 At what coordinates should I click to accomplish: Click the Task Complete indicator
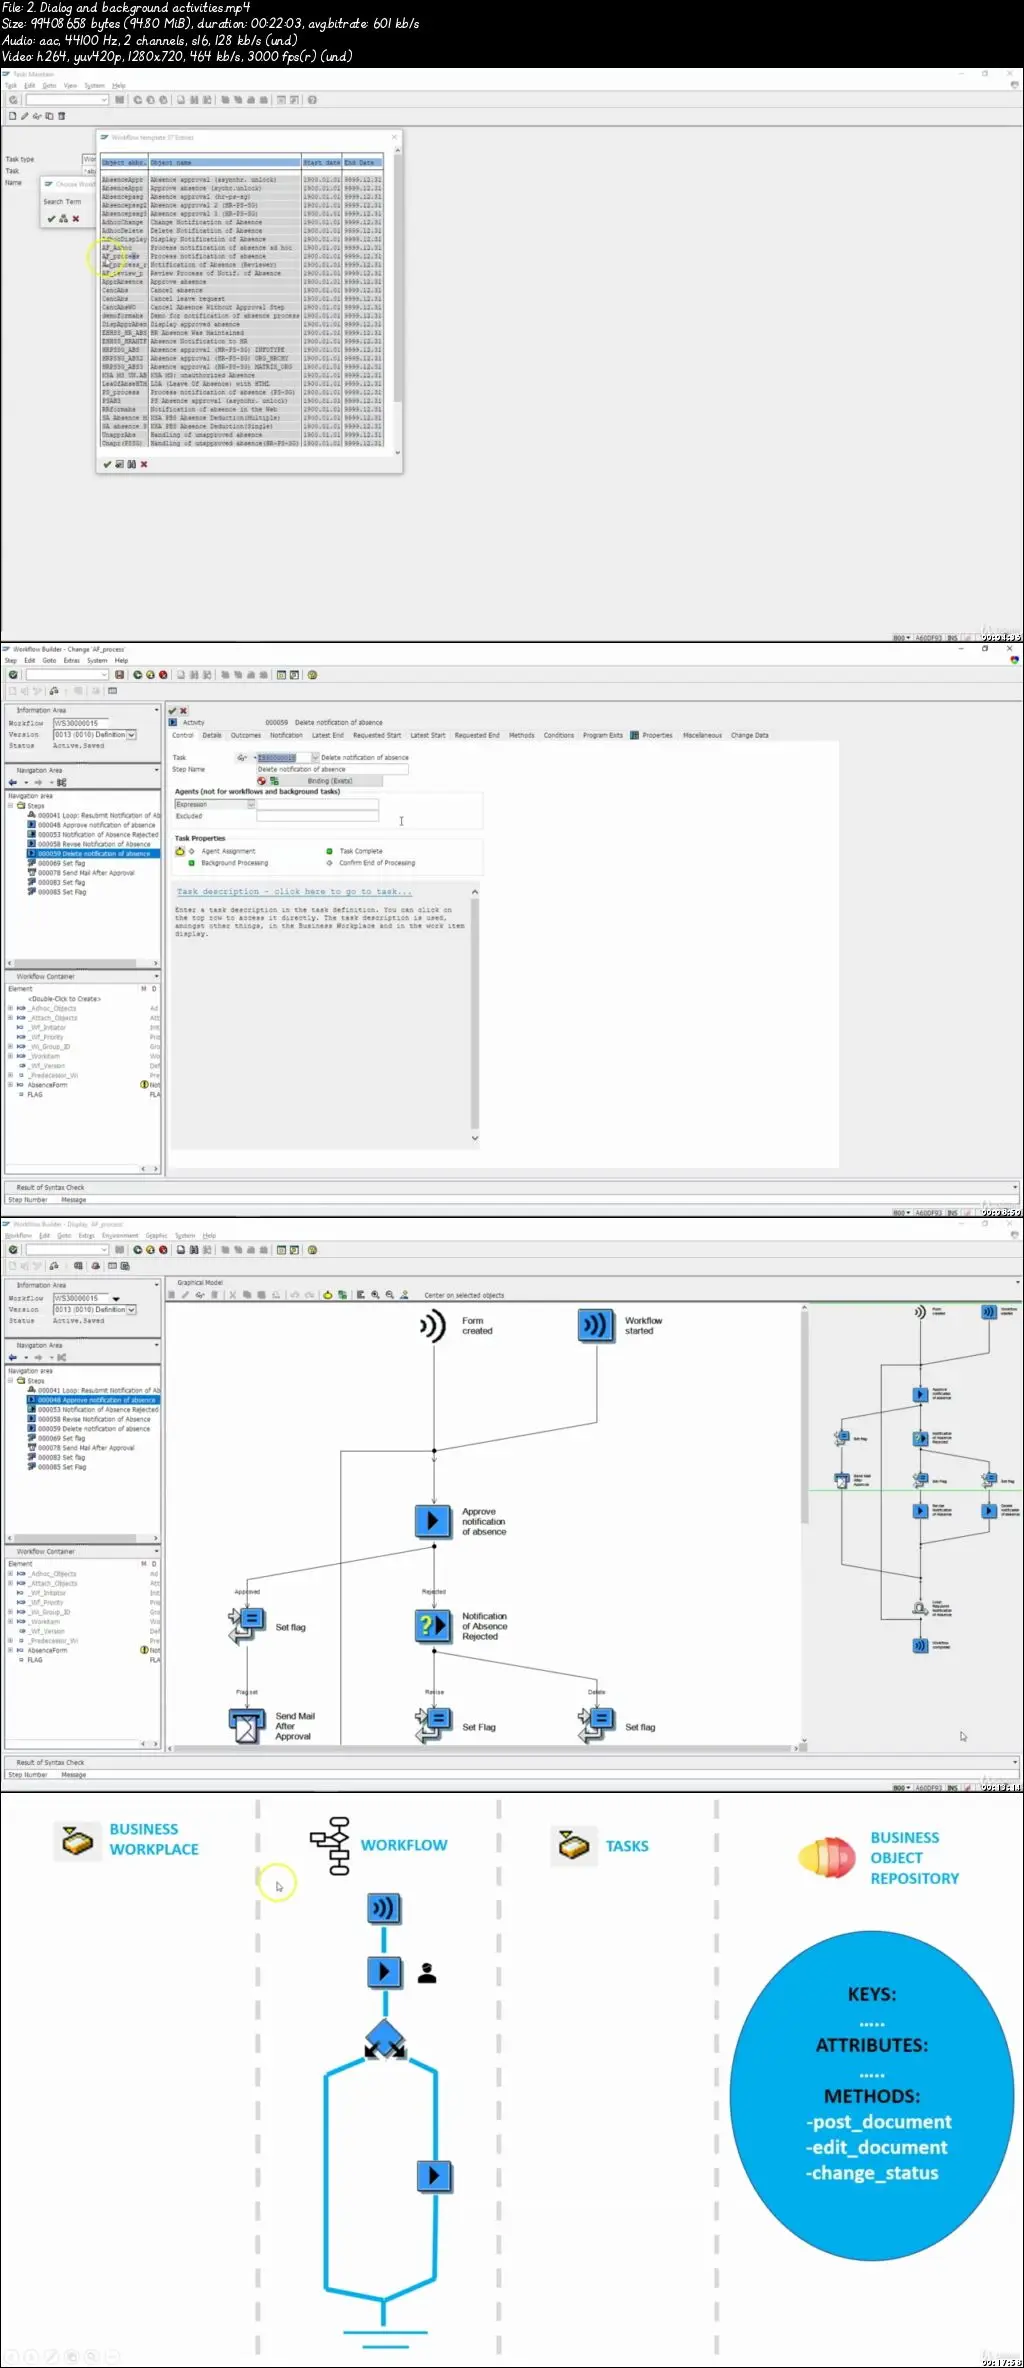(x=330, y=852)
